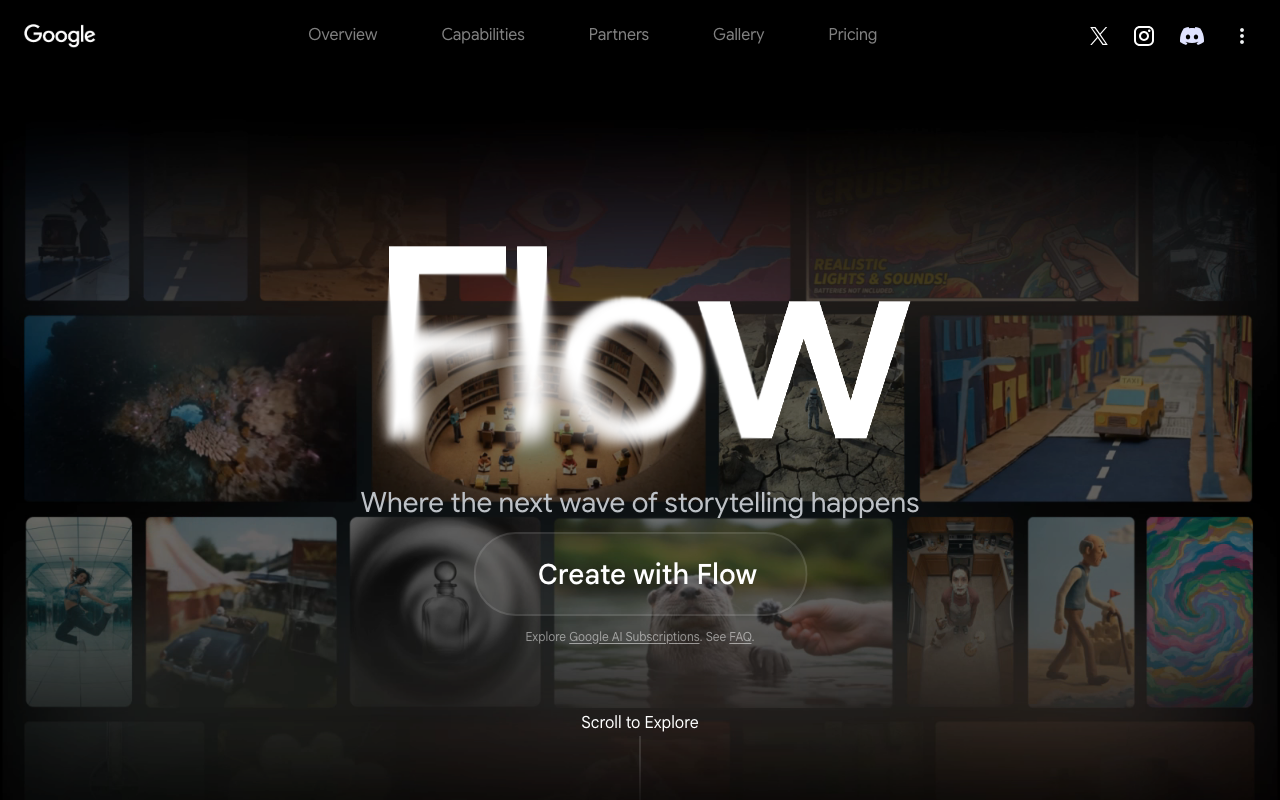Viewport: 1280px width, 800px height.
Task: Select the yellow taxi street thumbnail
Action: click(x=1086, y=409)
